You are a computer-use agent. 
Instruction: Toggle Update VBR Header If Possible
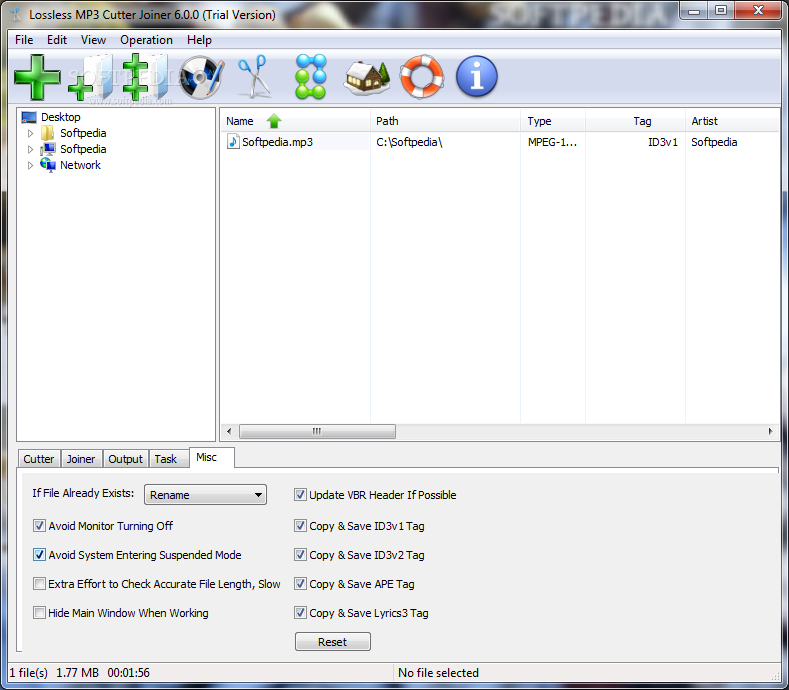point(300,495)
